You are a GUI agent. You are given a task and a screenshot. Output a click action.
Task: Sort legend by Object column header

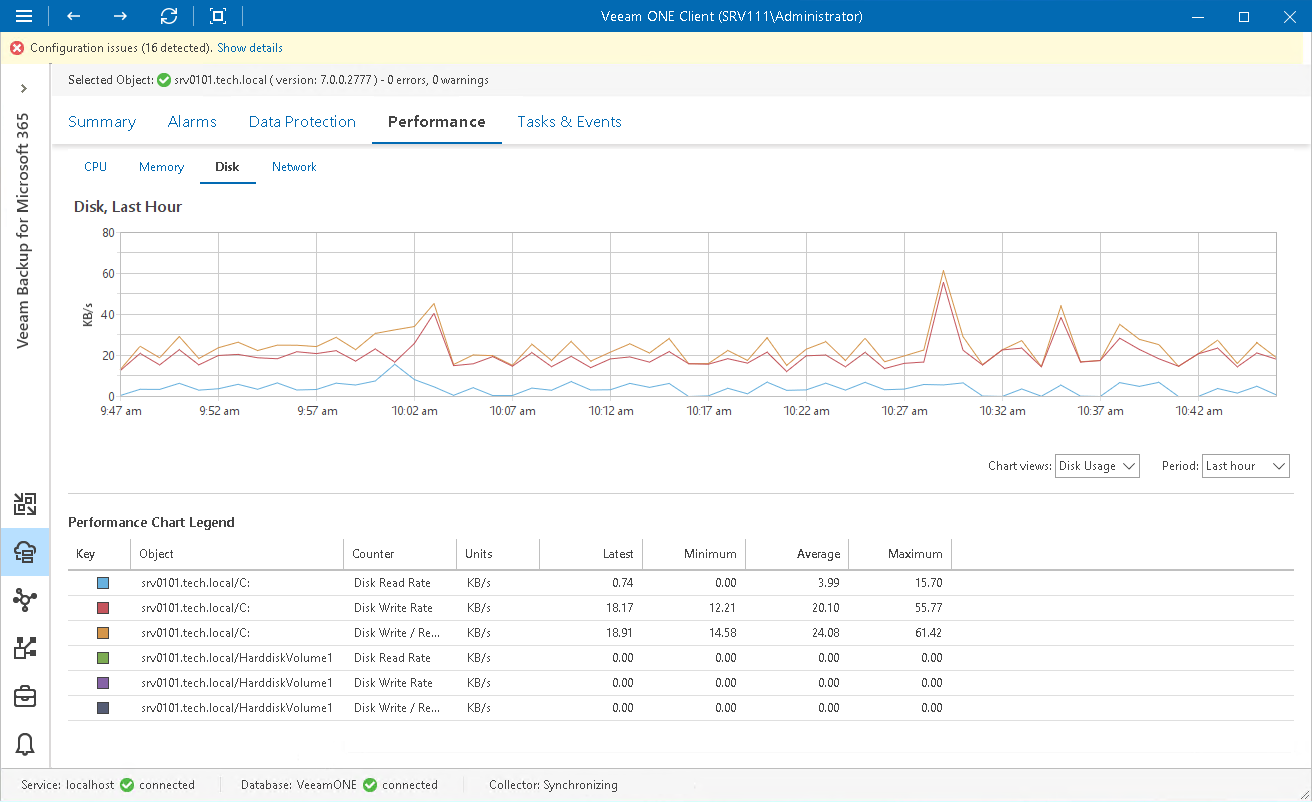pos(237,554)
